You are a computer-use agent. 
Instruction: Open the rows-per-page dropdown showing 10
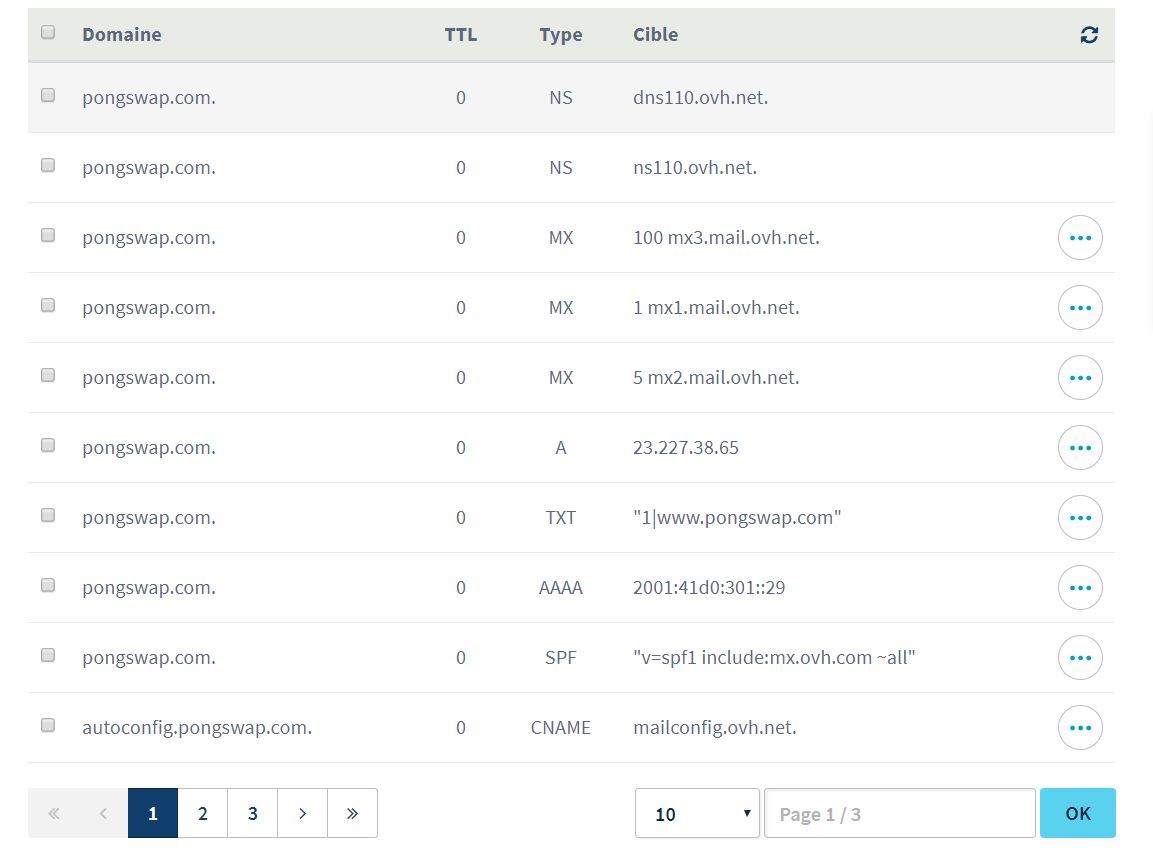click(x=697, y=813)
